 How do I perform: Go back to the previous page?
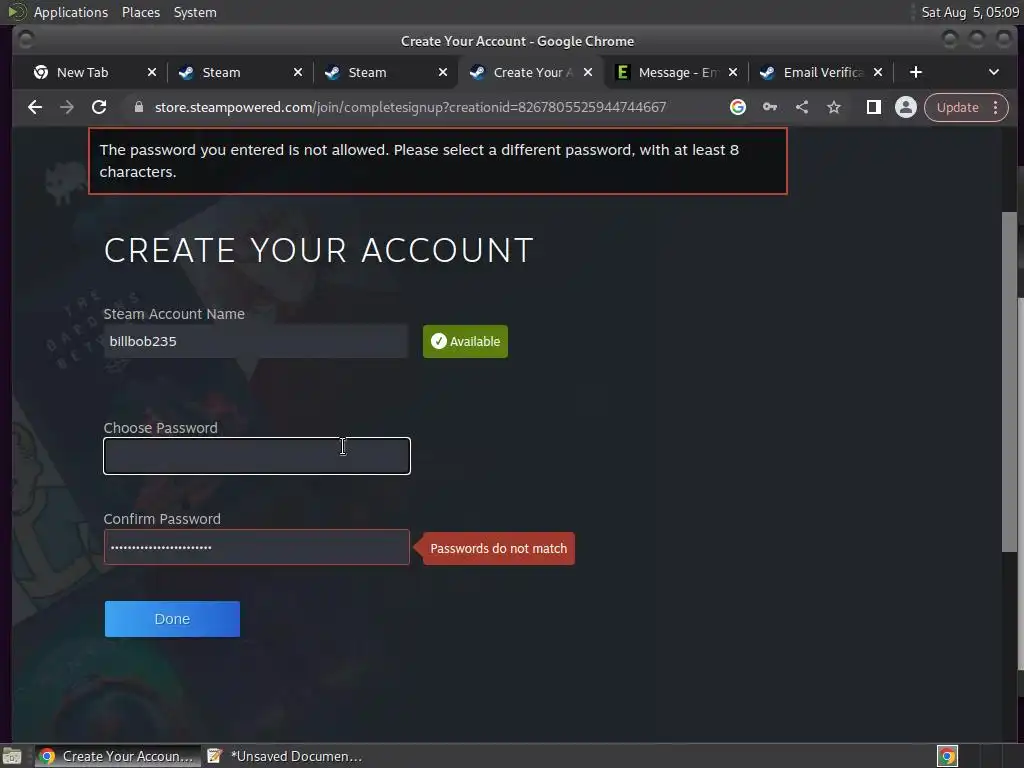pos(35,107)
